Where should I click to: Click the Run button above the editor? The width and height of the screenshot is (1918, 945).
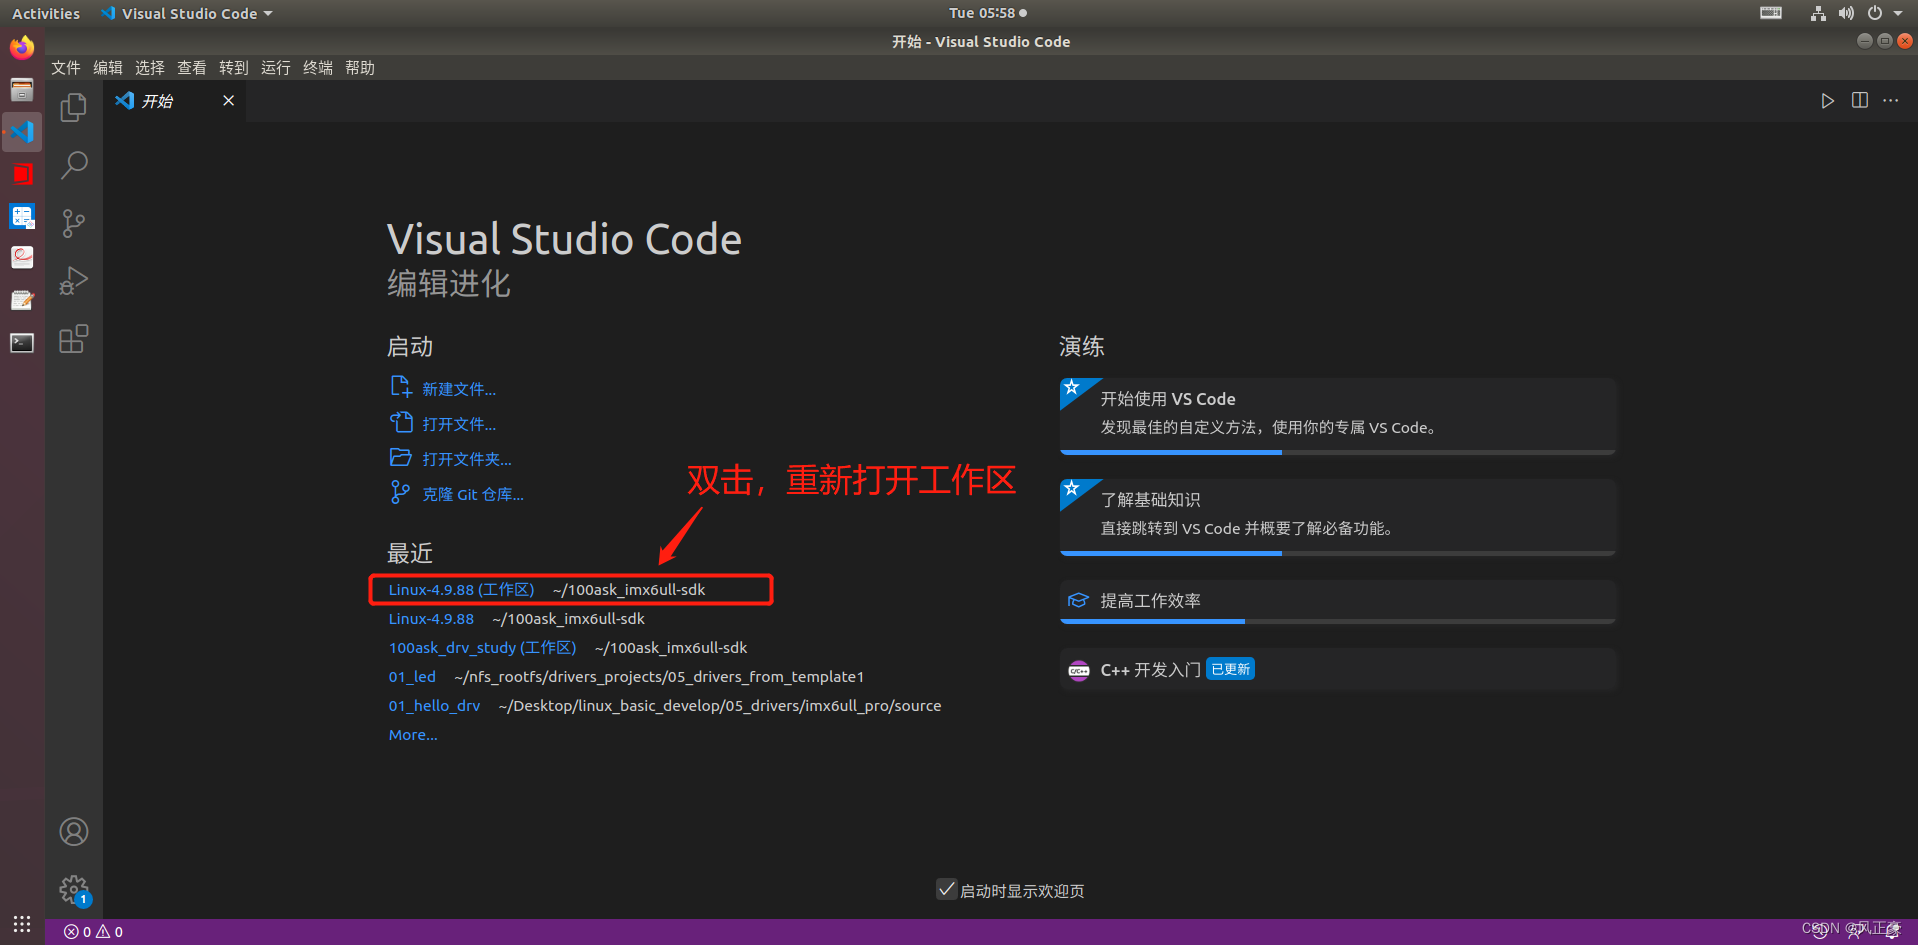click(x=1828, y=100)
